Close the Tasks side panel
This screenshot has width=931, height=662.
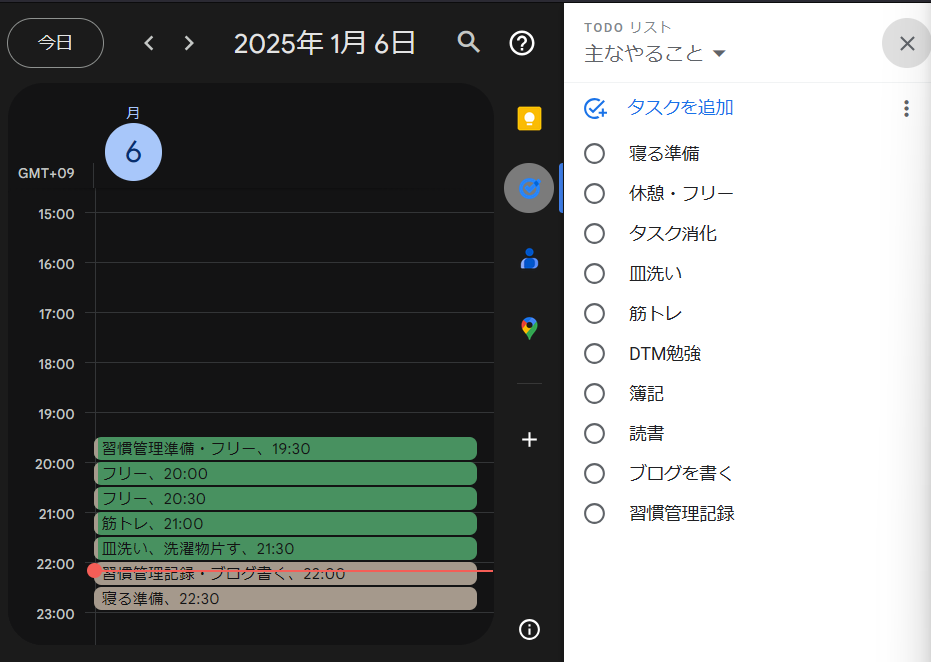pos(906,43)
